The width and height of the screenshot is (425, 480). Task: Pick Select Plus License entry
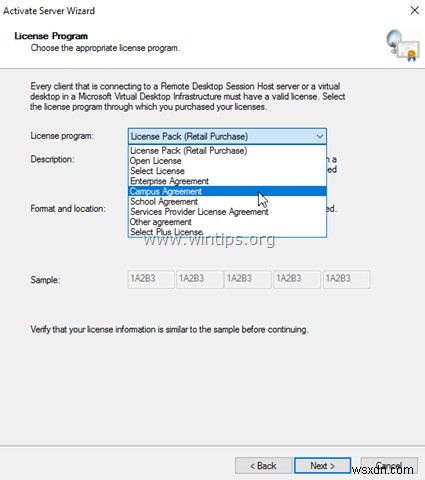[x=227, y=232]
